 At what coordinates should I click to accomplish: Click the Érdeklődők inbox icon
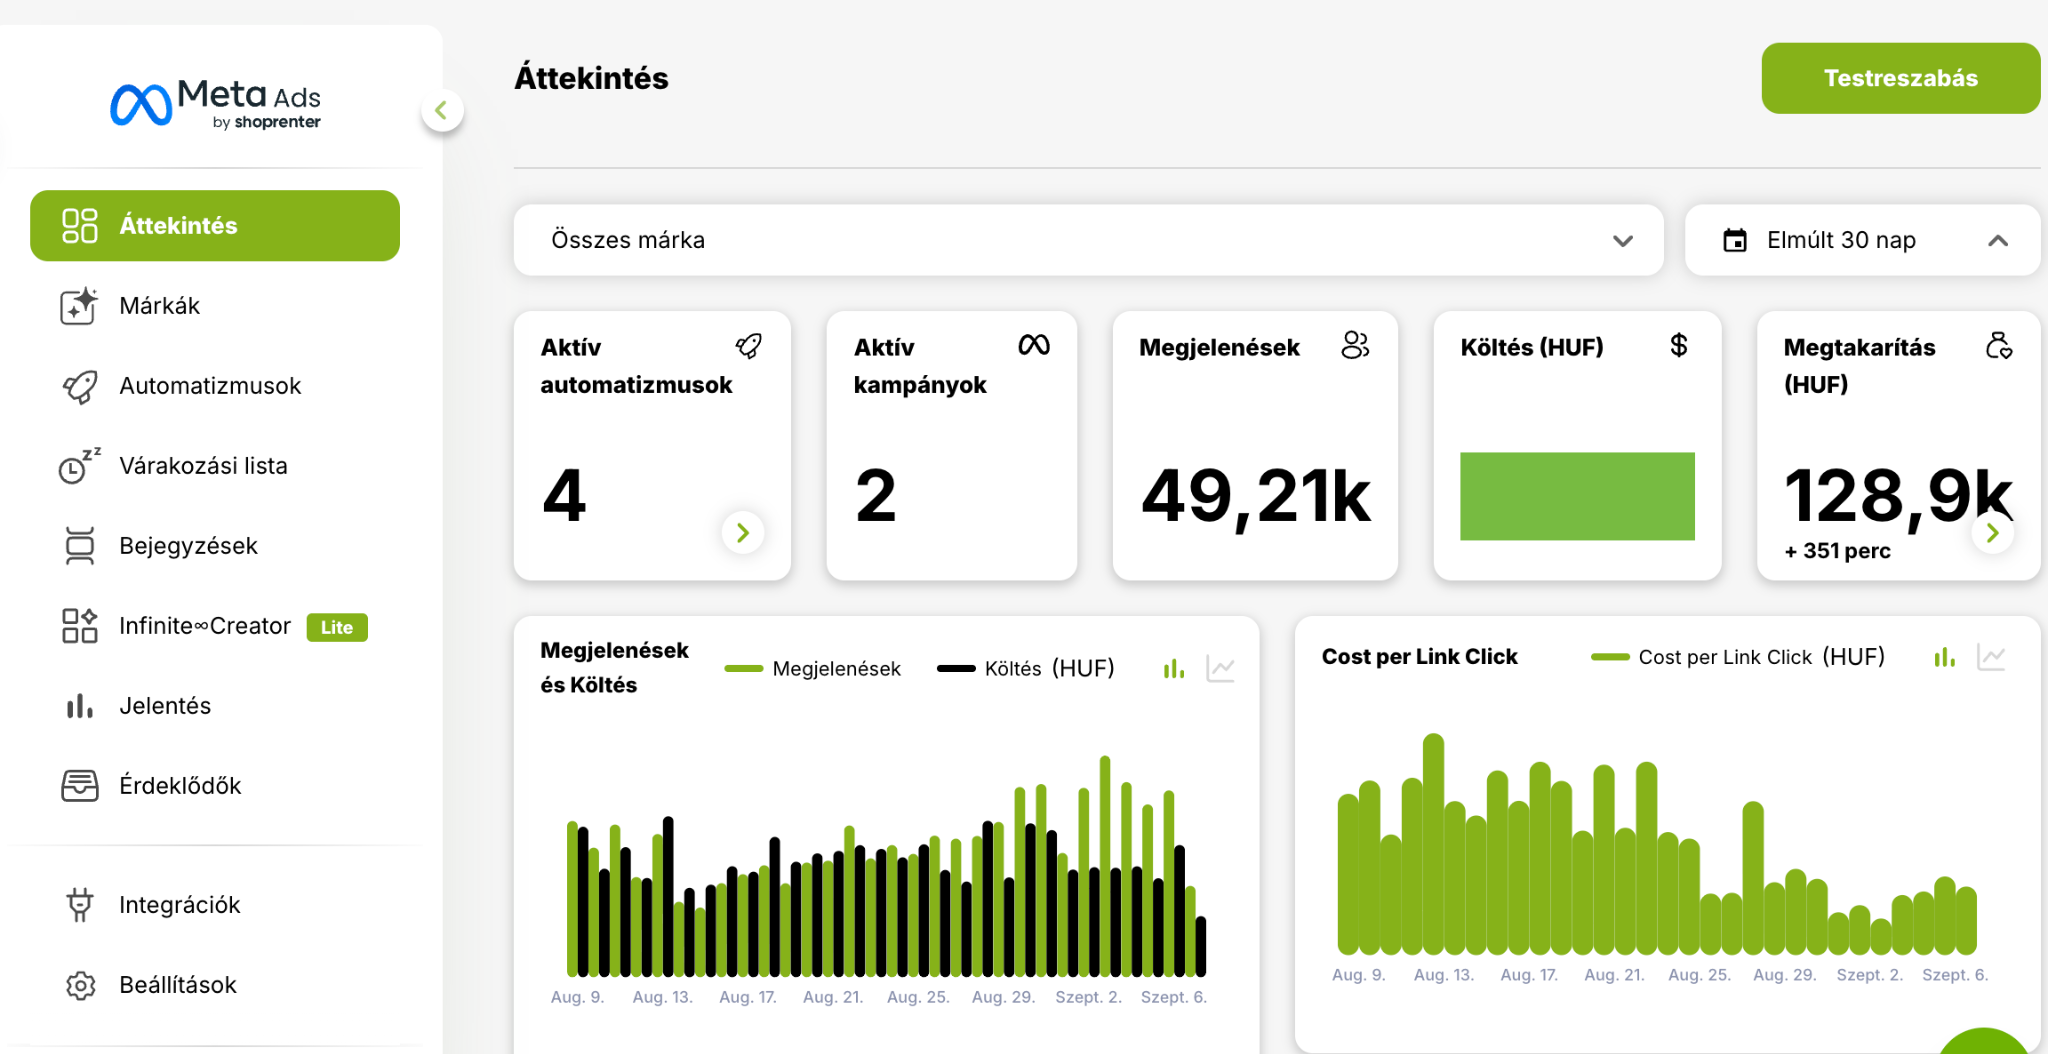click(x=79, y=786)
